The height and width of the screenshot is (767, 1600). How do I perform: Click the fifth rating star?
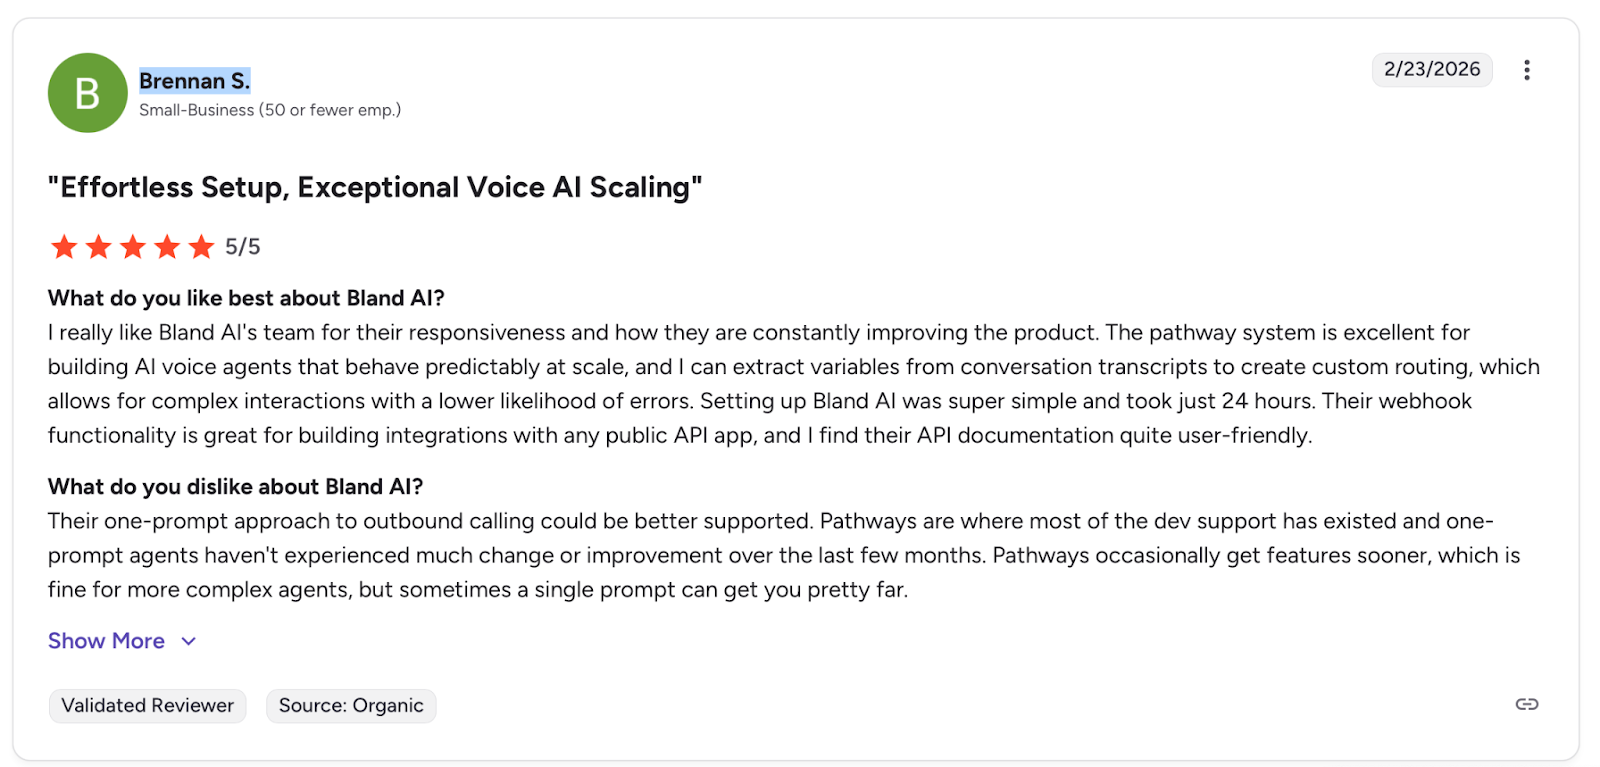[x=201, y=247]
